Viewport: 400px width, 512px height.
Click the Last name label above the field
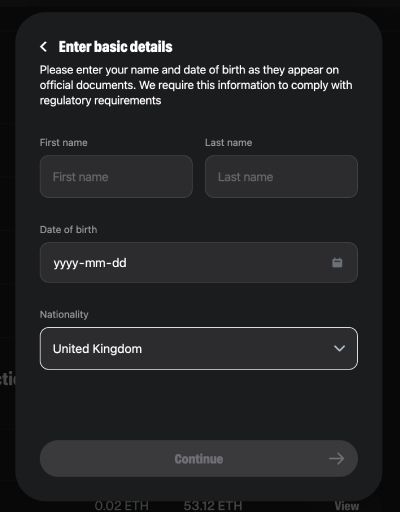tap(228, 143)
